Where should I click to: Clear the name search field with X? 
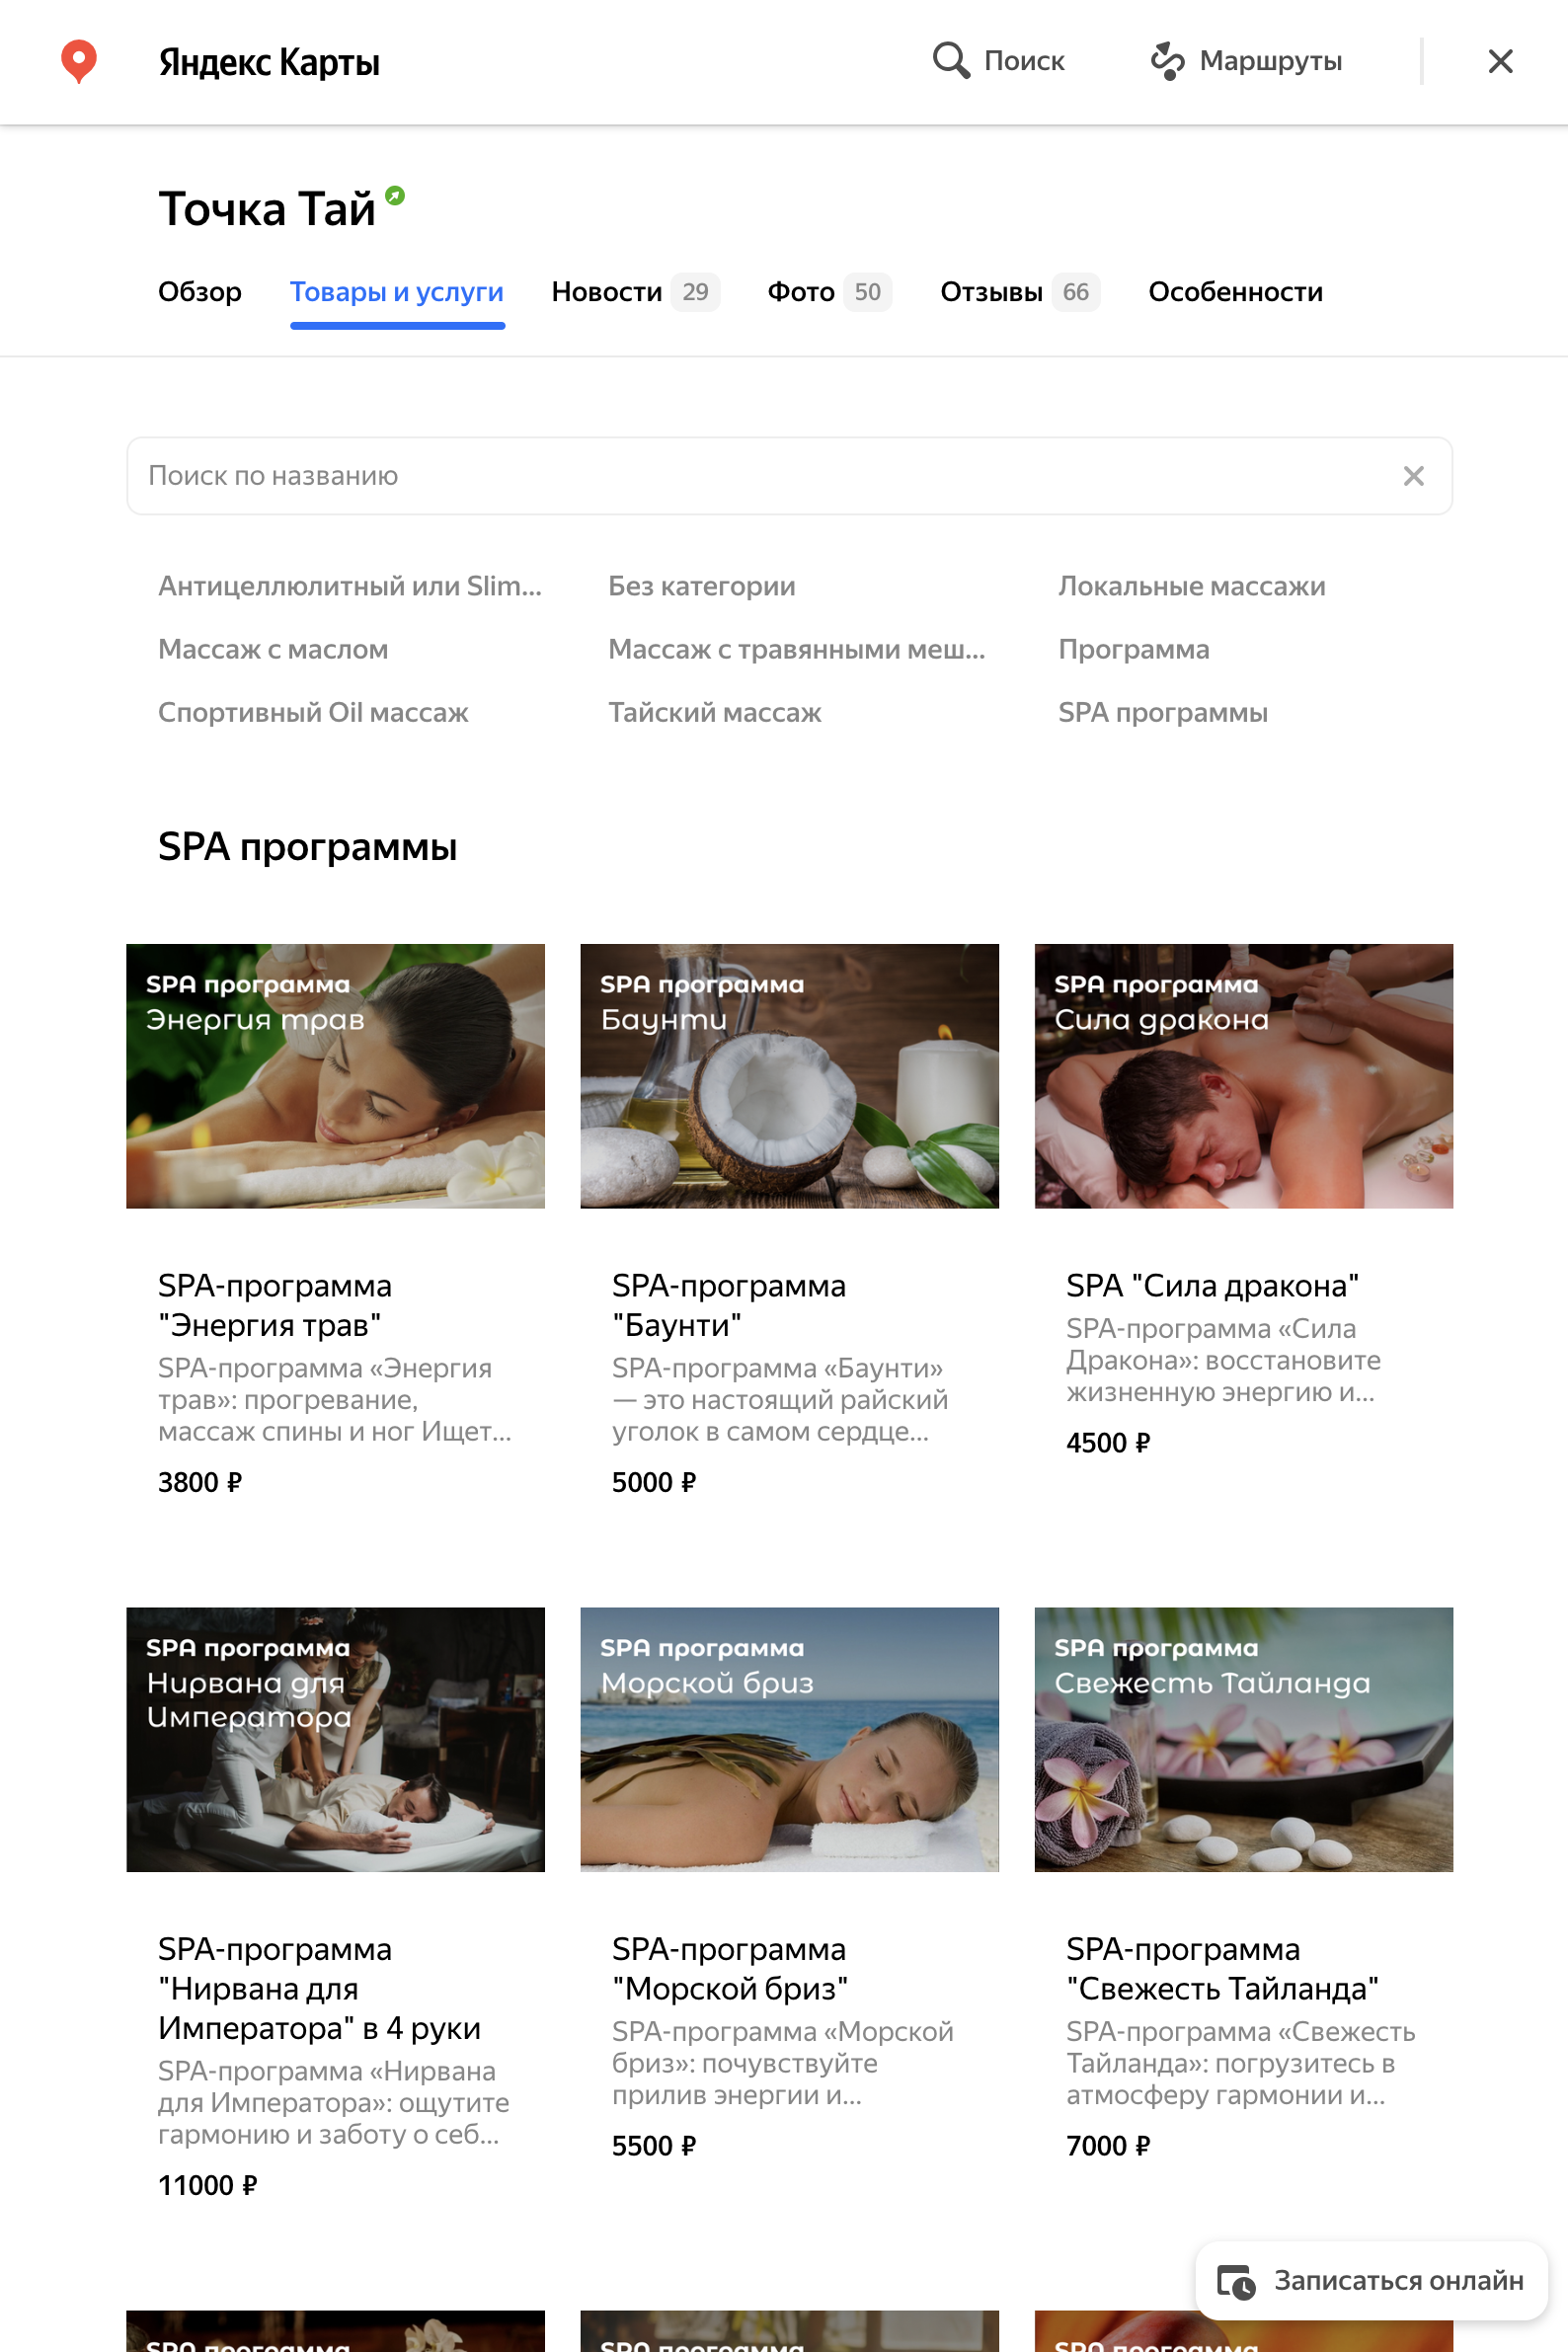coord(1413,476)
